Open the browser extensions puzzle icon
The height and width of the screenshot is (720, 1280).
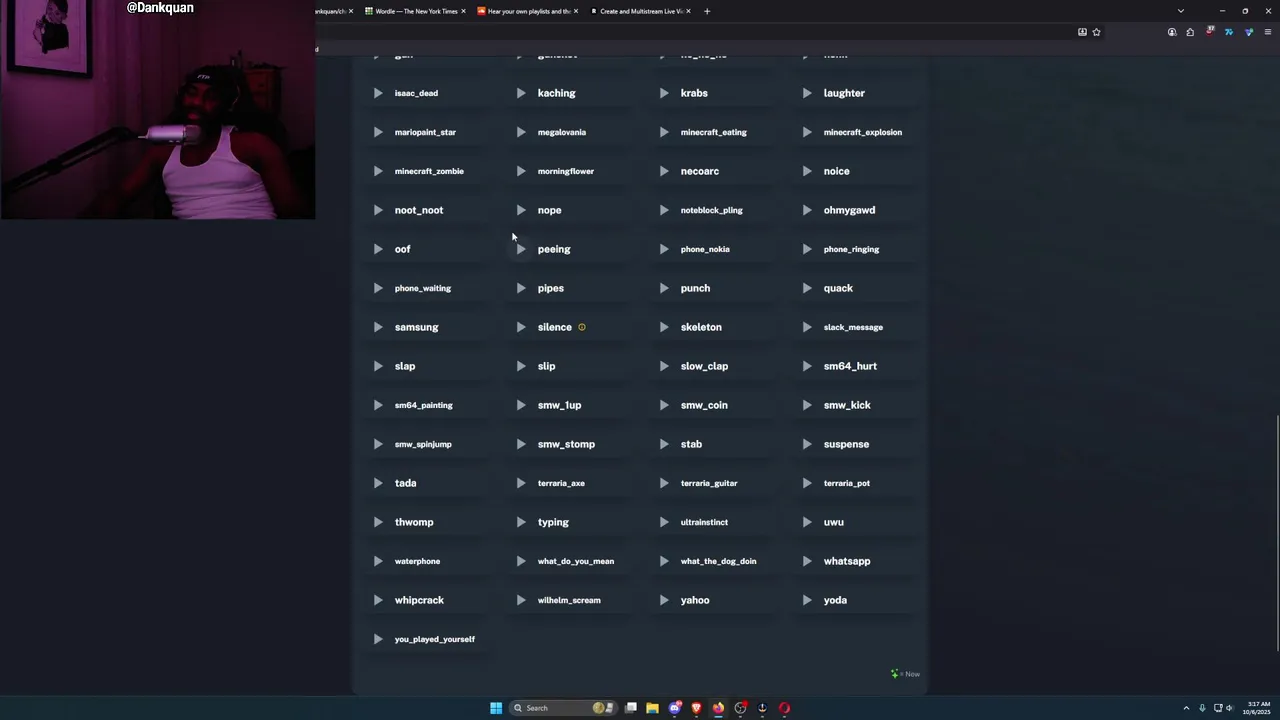[1190, 32]
